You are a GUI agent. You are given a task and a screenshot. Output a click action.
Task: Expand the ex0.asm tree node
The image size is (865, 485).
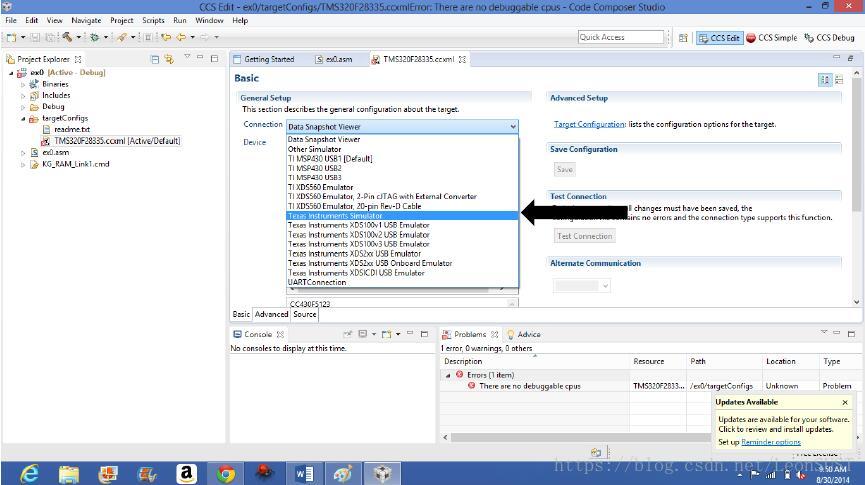coord(23,153)
